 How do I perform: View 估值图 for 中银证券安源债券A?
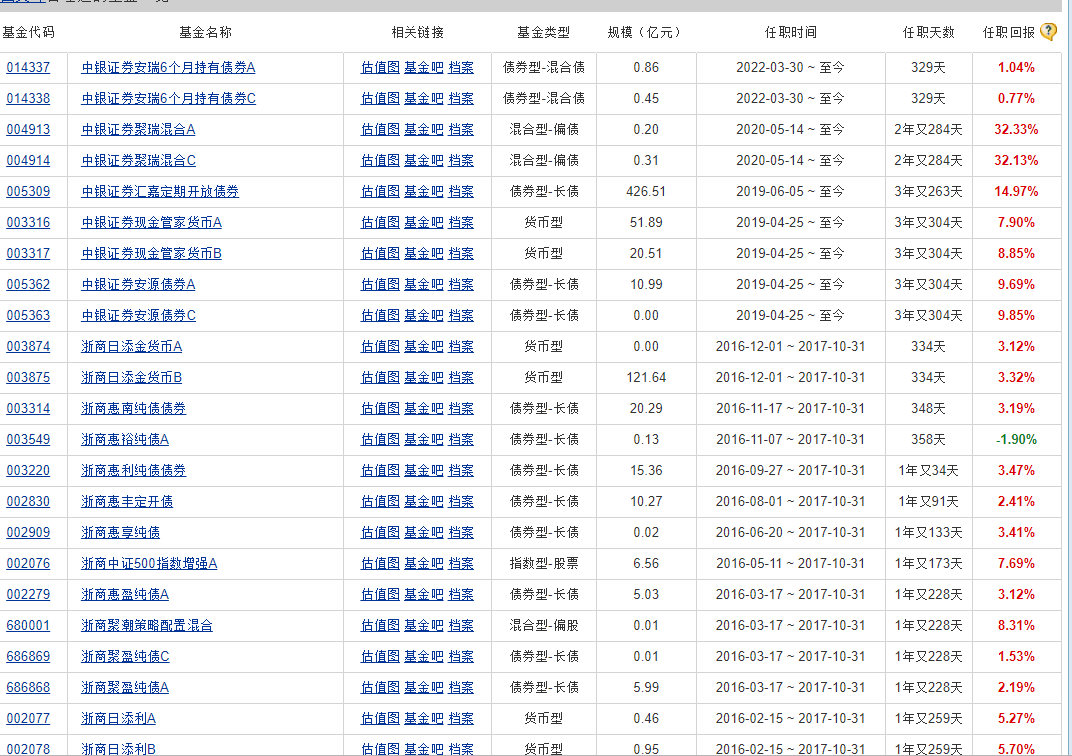click(x=380, y=285)
